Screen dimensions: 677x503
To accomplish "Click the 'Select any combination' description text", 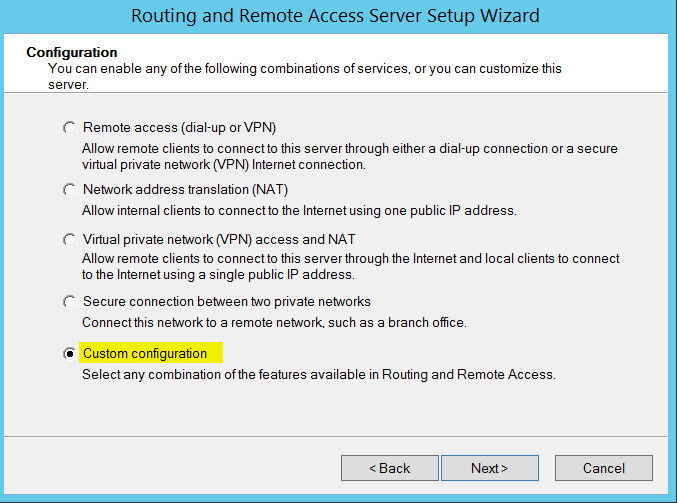I will coord(318,375).
